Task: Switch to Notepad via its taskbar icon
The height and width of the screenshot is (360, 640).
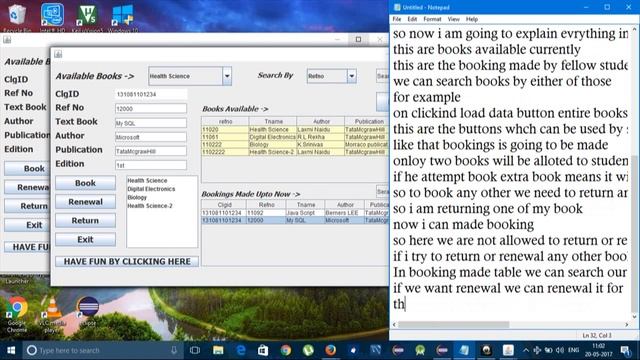Action: tap(464, 350)
